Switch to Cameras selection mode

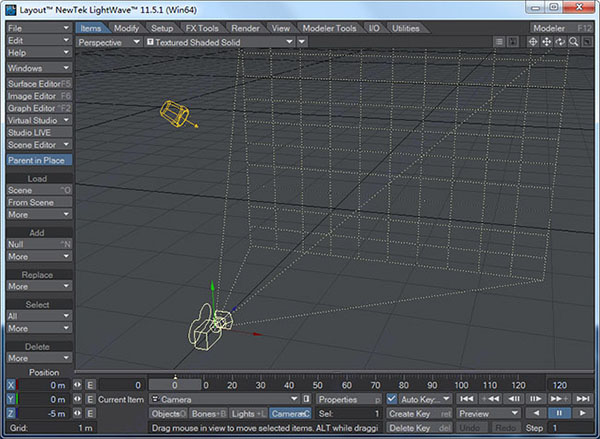click(x=290, y=414)
